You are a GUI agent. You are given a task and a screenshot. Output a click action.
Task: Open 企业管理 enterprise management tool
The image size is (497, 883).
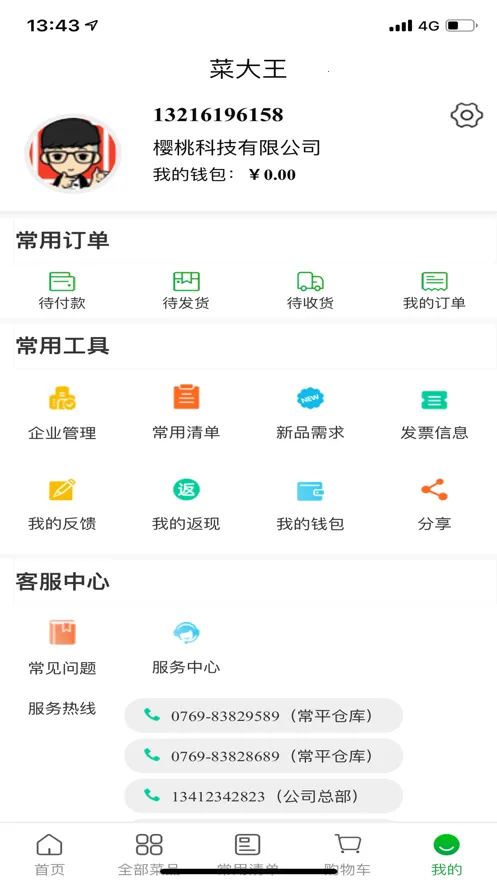[62, 398]
